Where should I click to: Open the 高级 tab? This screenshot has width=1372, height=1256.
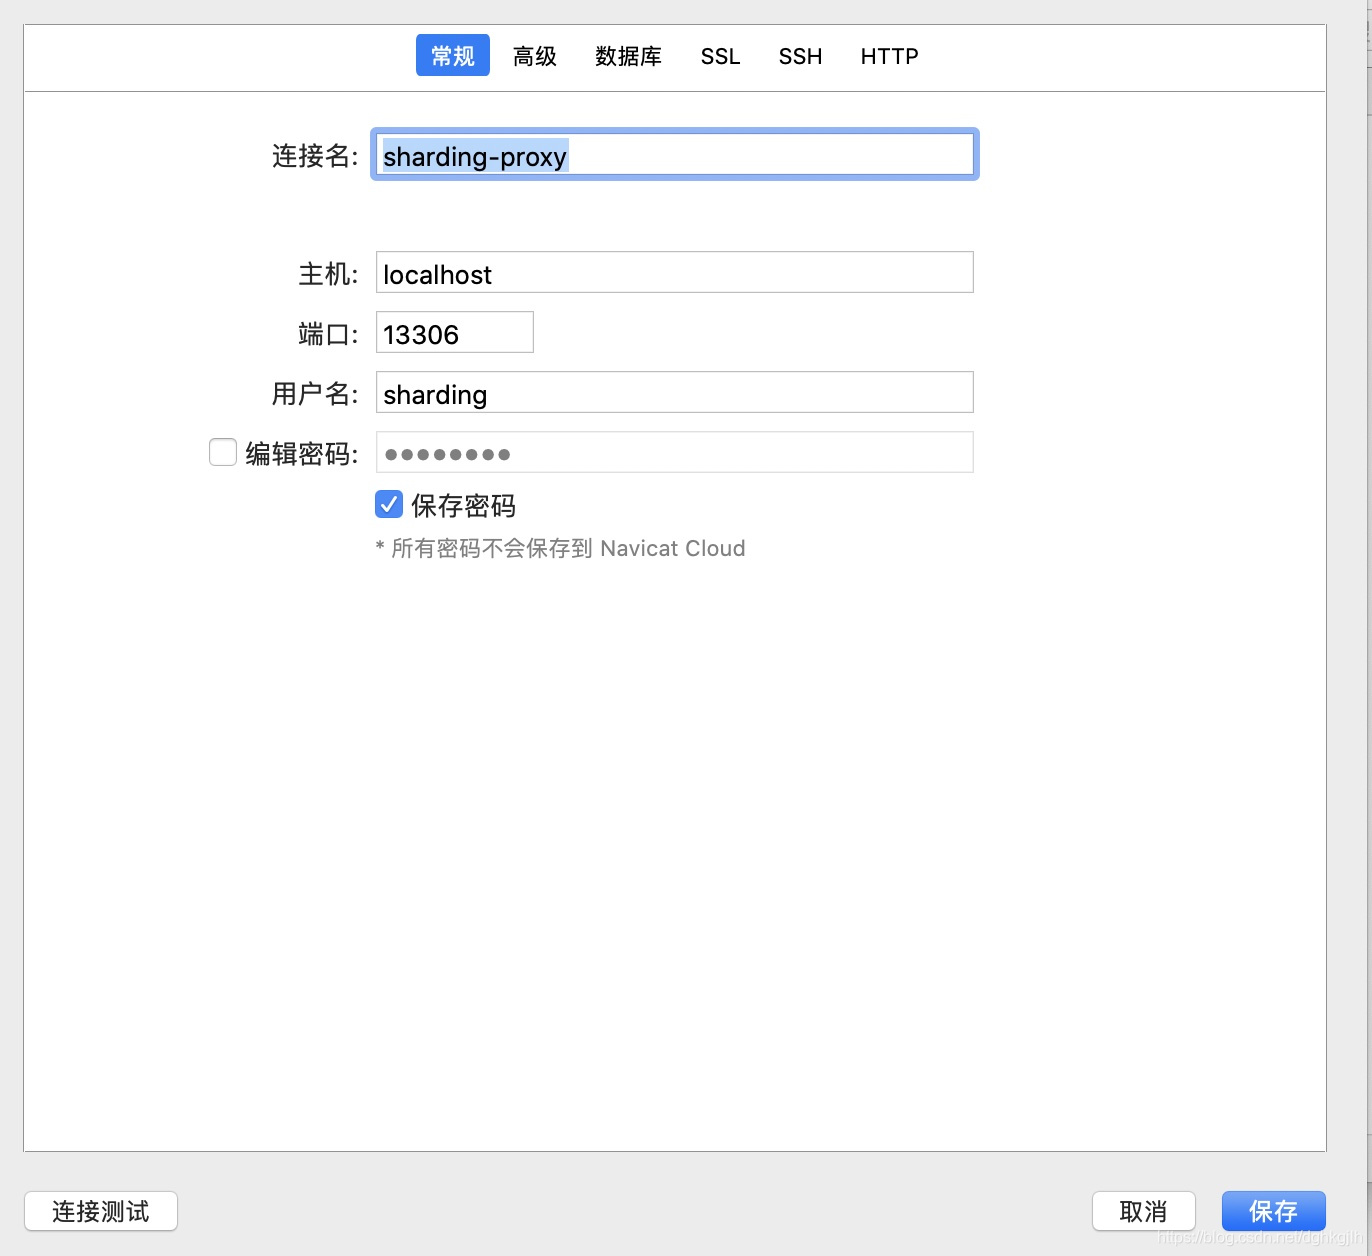[x=535, y=56]
